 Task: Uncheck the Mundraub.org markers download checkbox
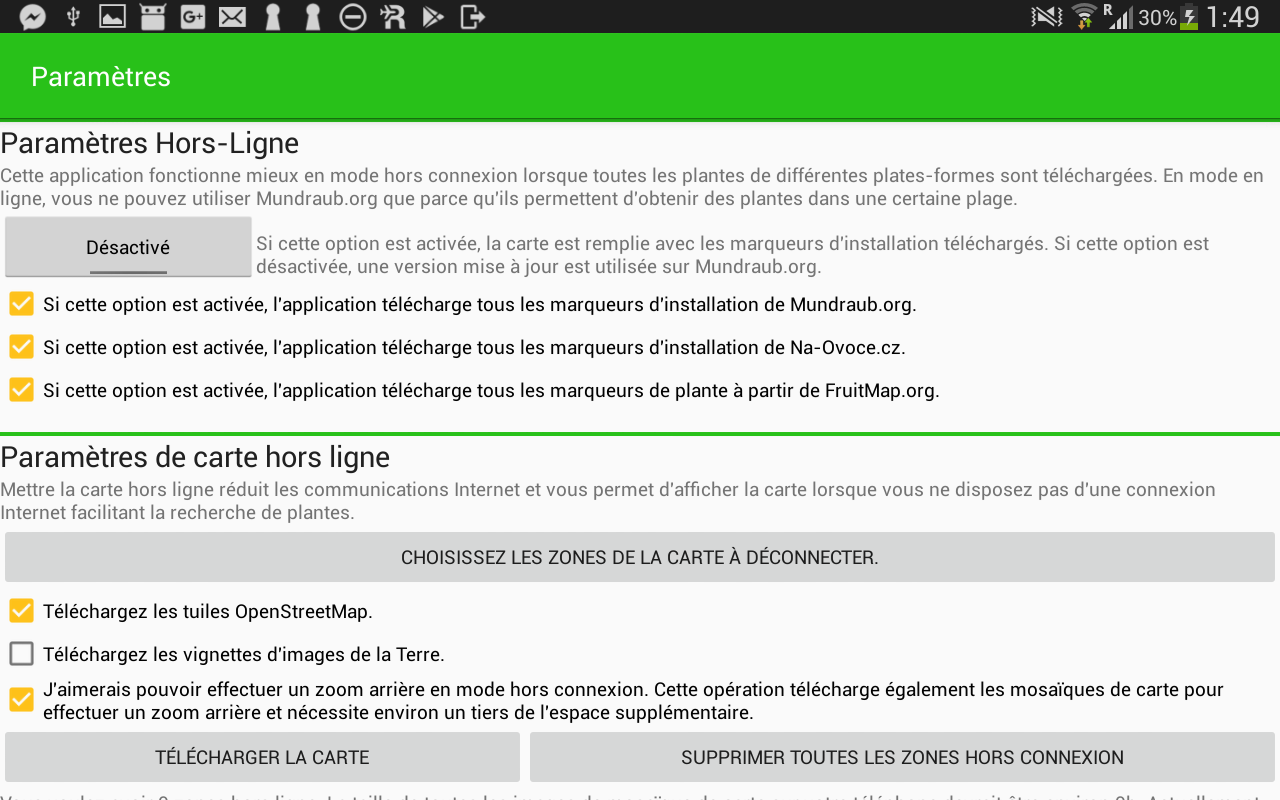(x=22, y=304)
